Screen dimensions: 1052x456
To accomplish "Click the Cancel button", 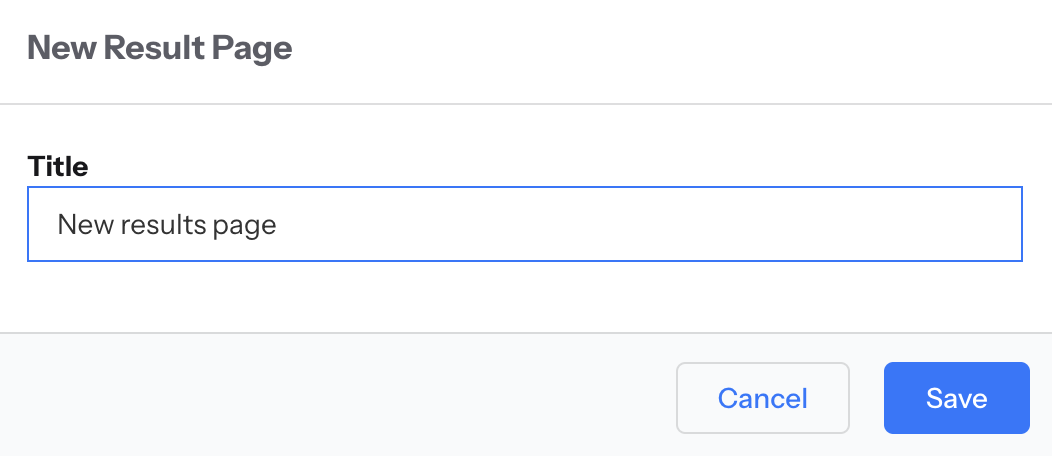I will (x=762, y=398).
